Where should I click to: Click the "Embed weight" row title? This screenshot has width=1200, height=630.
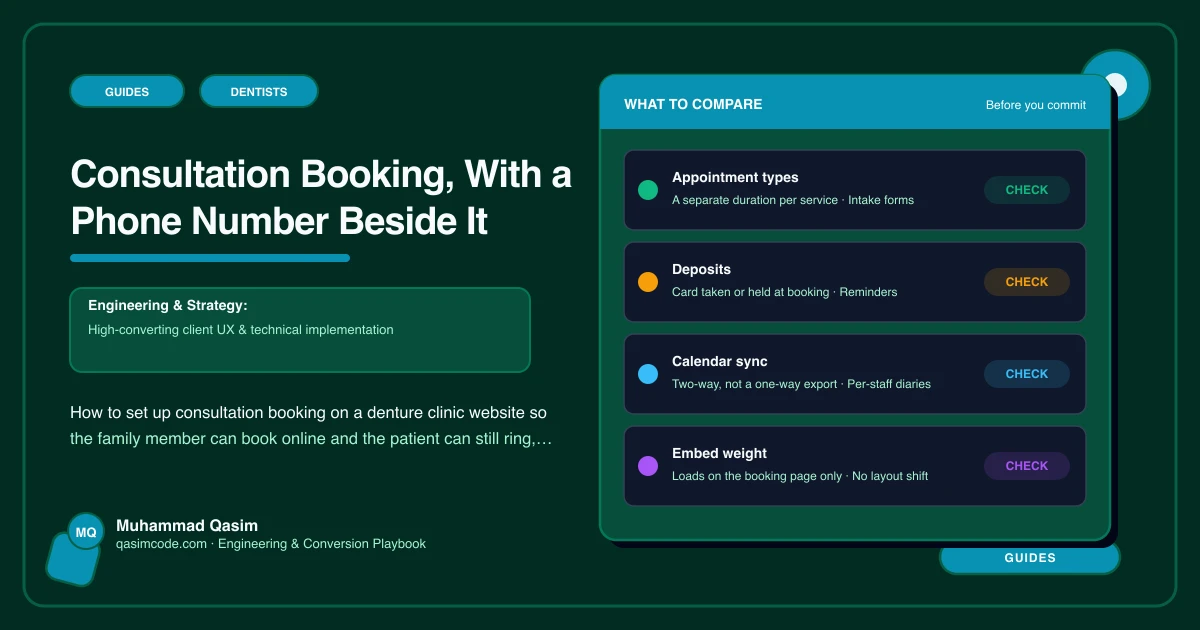(x=720, y=453)
